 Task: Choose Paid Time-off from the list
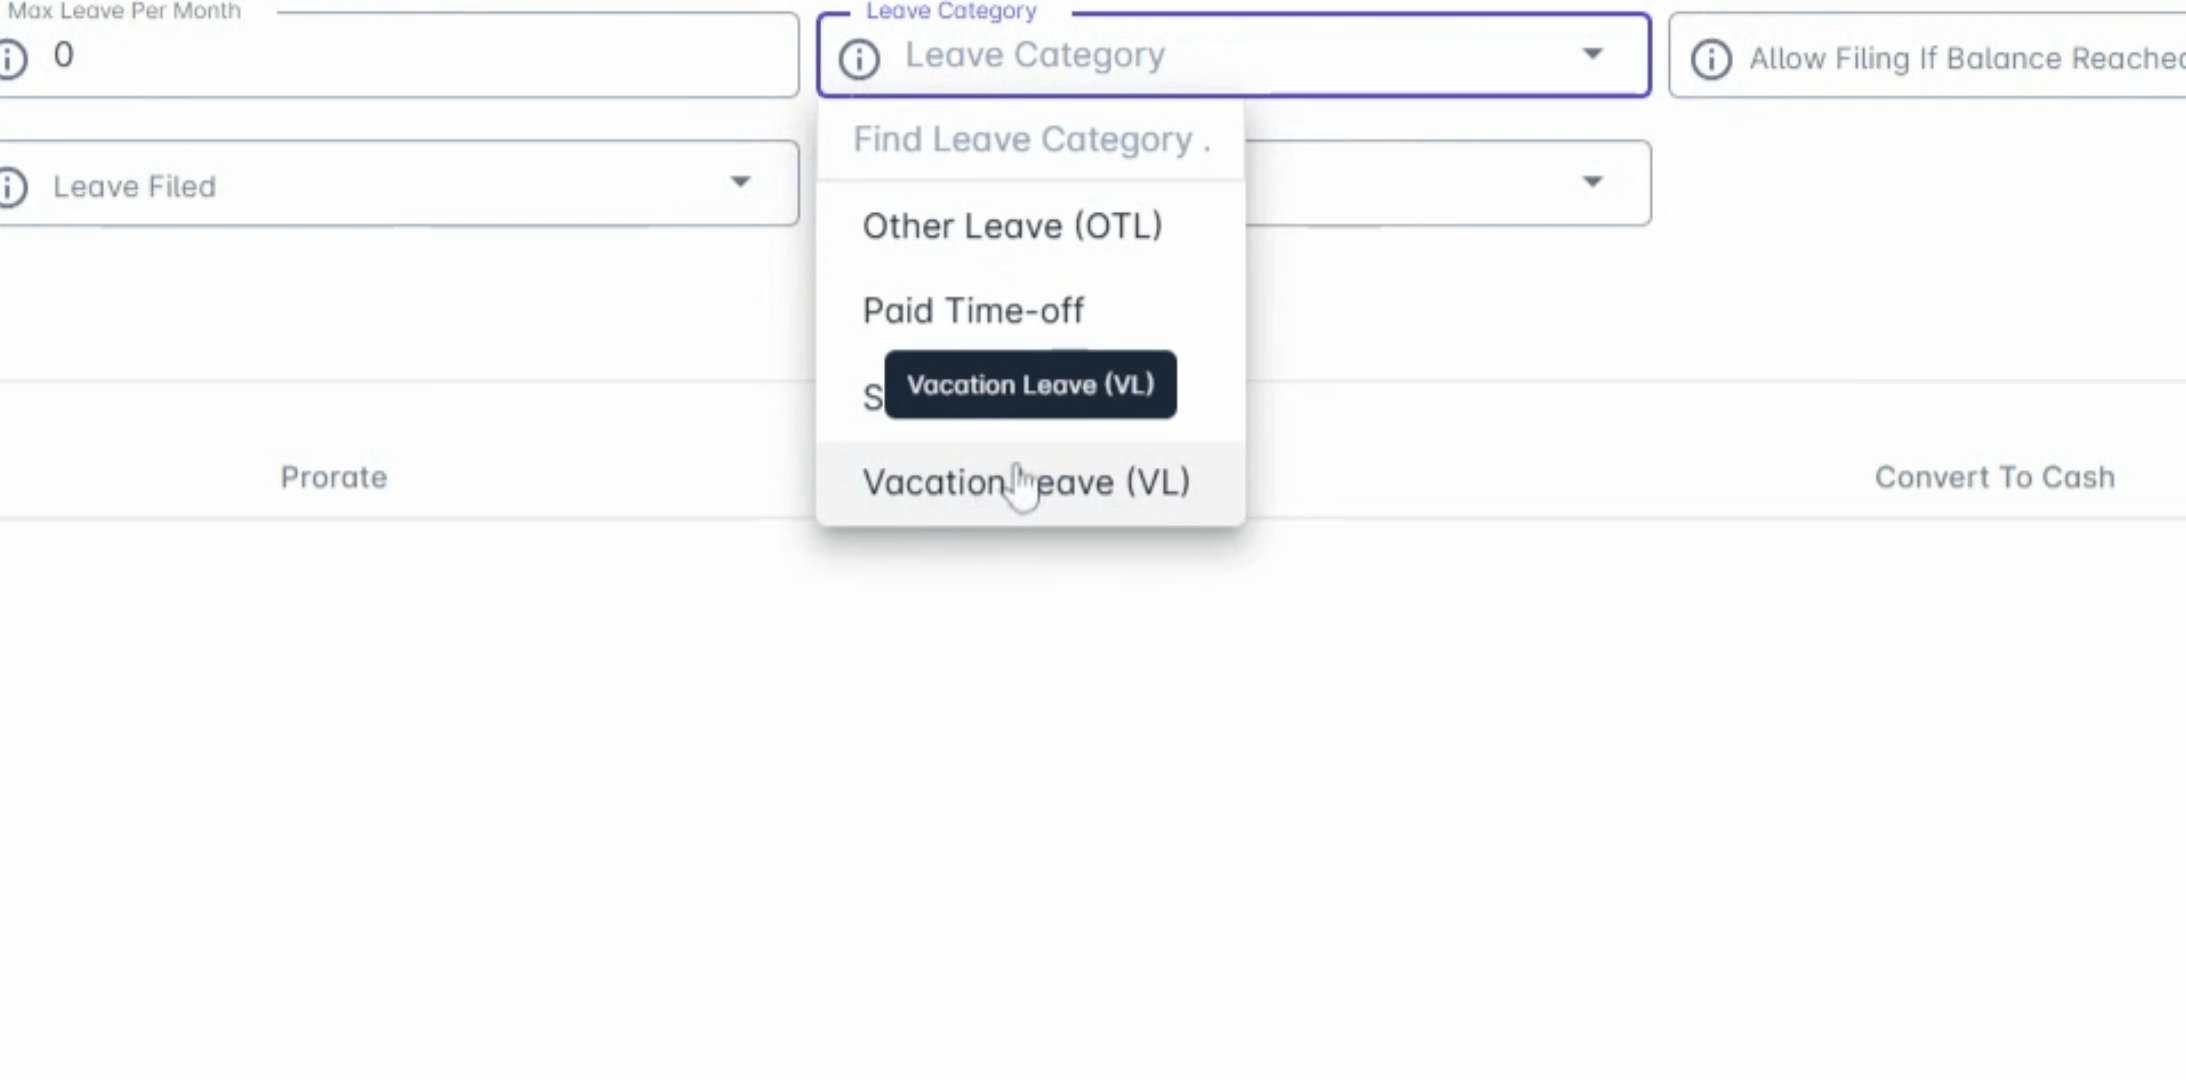973,311
